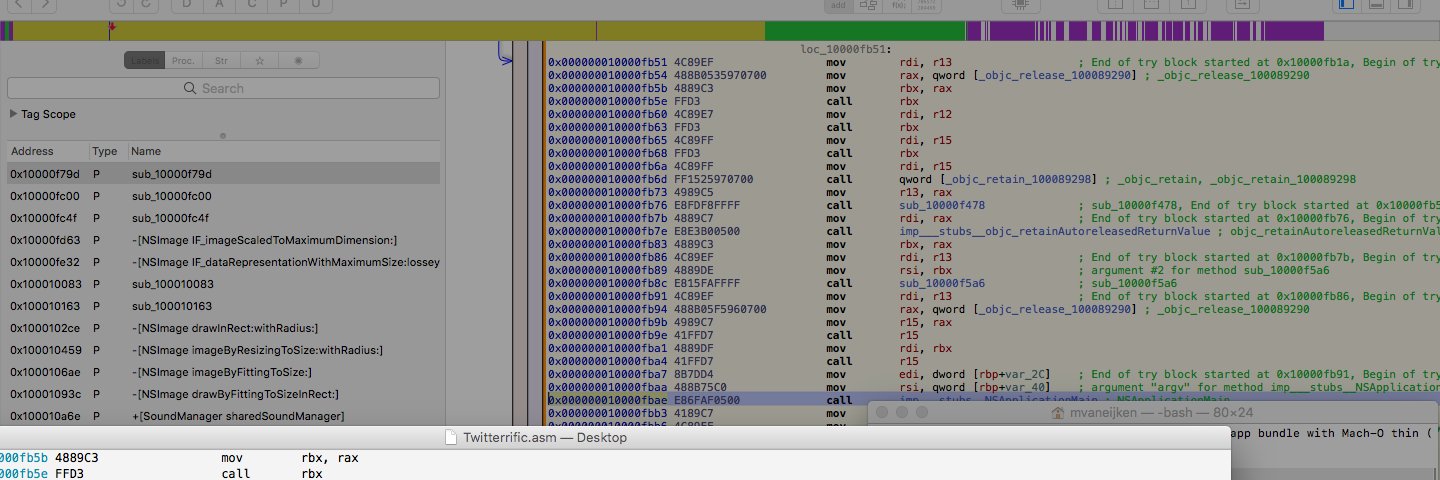Focus the Twitterrific.asm window title bar
The width and height of the screenshot is (1440, 480).
pyautogui.click(x=614, y=437)
